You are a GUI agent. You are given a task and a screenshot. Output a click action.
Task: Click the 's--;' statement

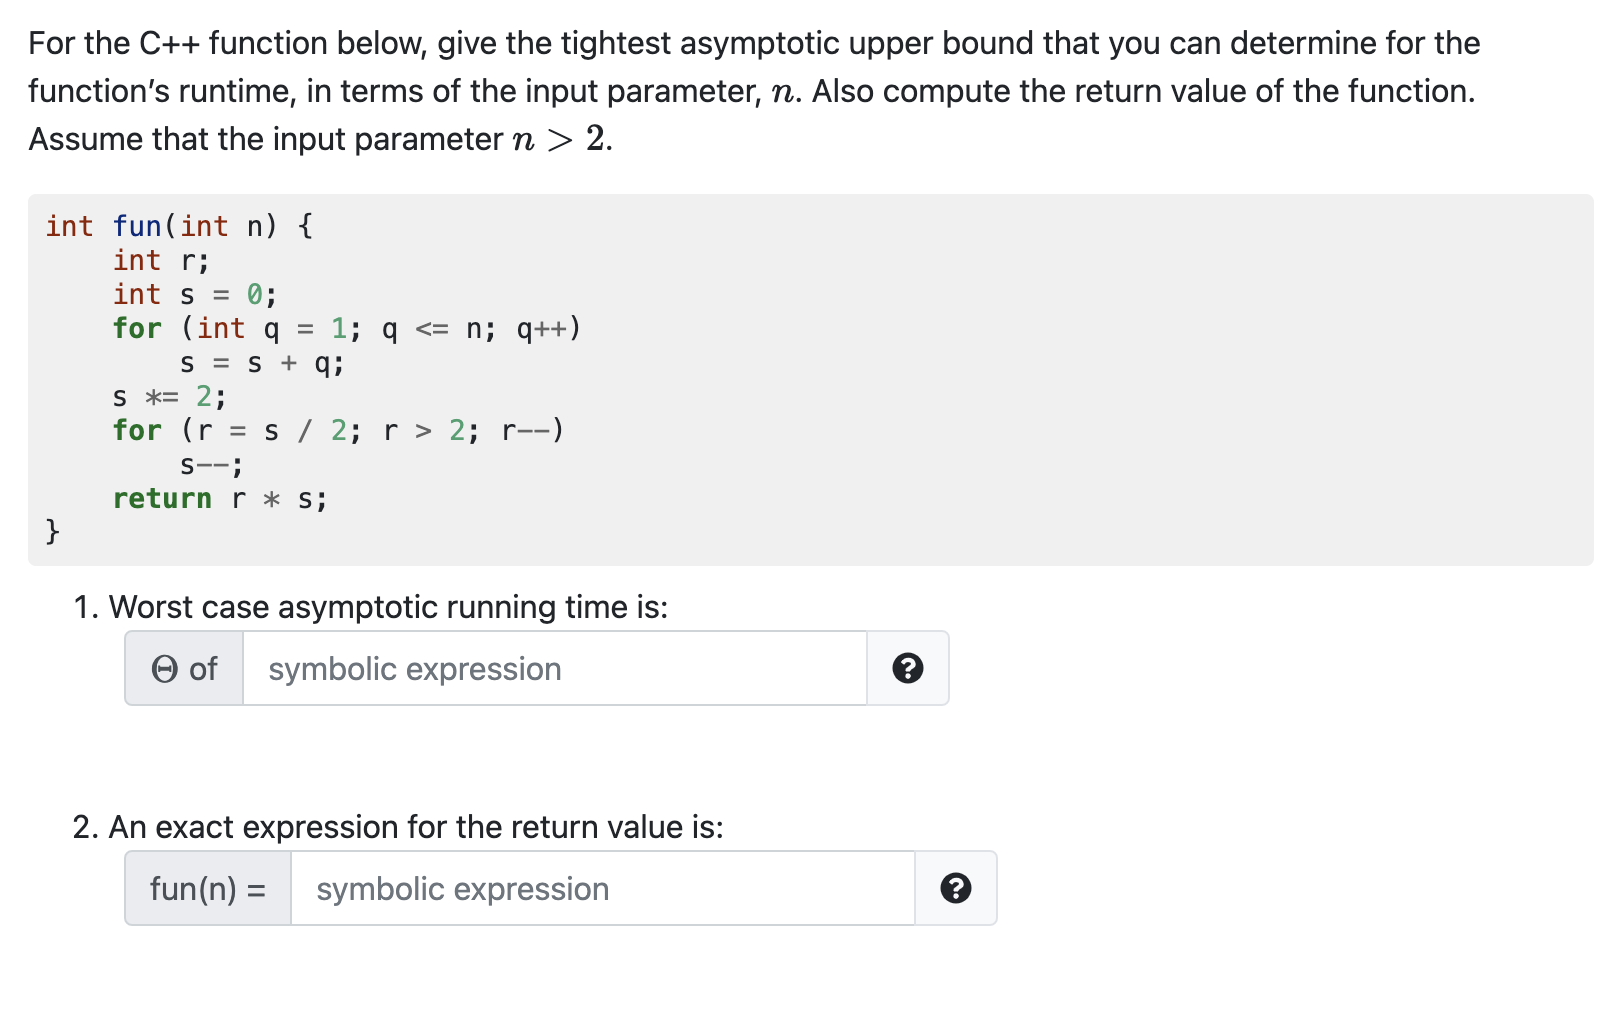[212, 465]
